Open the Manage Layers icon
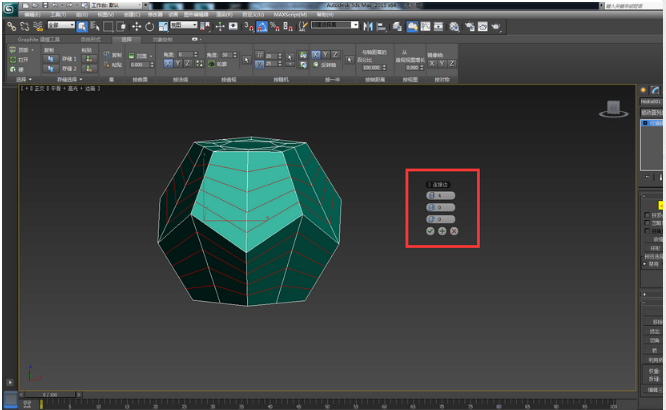The height and width of the screenshot is (410, 666). click(397, 27)
